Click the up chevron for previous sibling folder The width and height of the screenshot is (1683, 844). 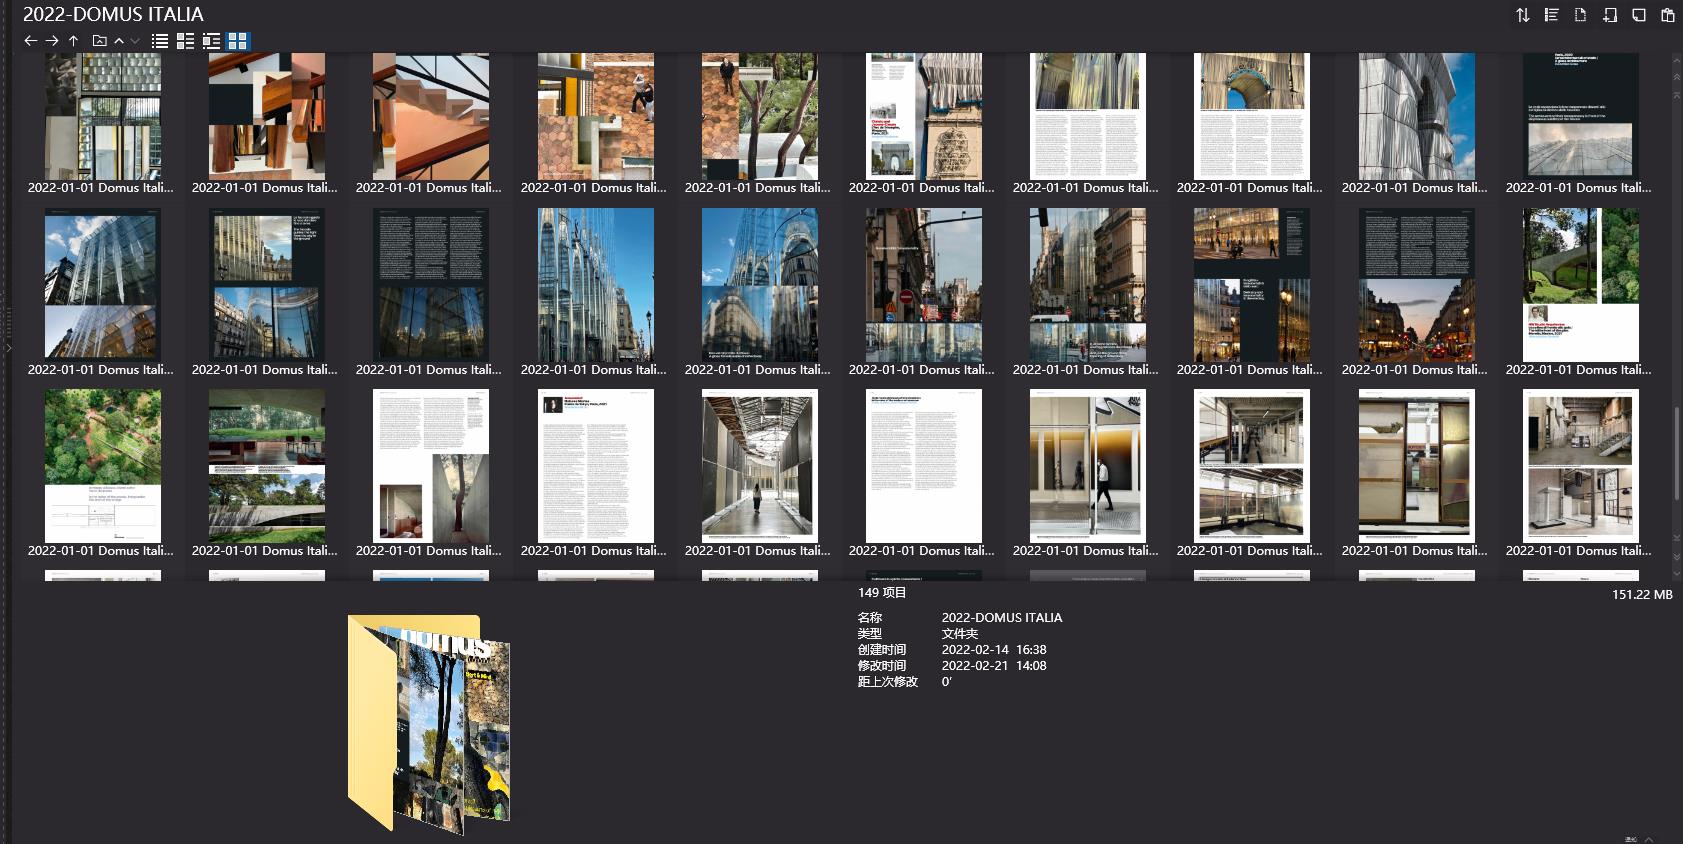[119, 41]
